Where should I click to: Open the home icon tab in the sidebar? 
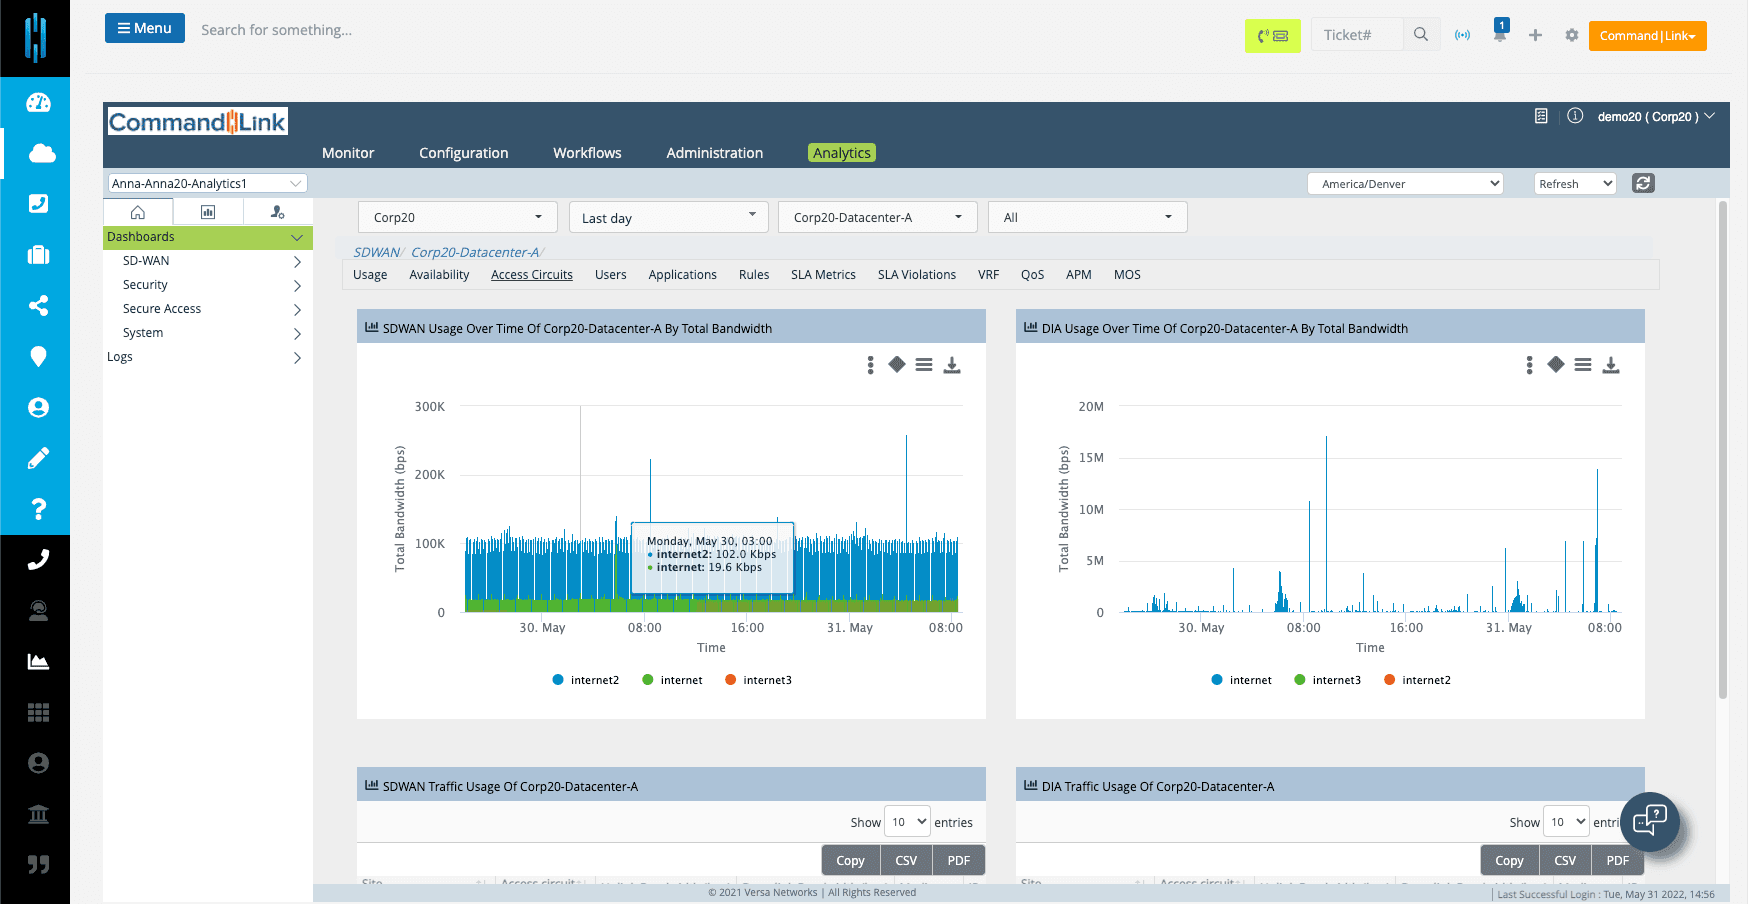point(138,212)
